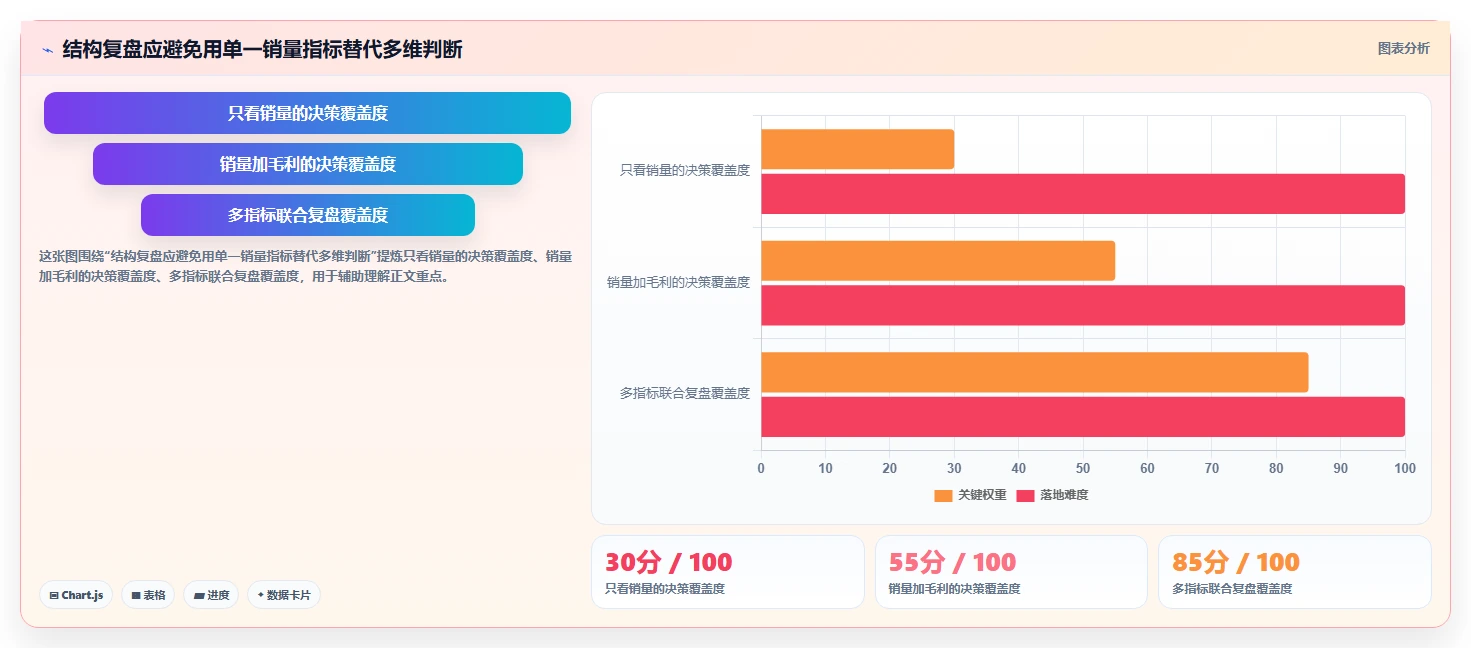Click the chart axis label 多指标联合复盘覆盖度
The width and height of the screenshot is (1471, 648).
coord(685,394)
